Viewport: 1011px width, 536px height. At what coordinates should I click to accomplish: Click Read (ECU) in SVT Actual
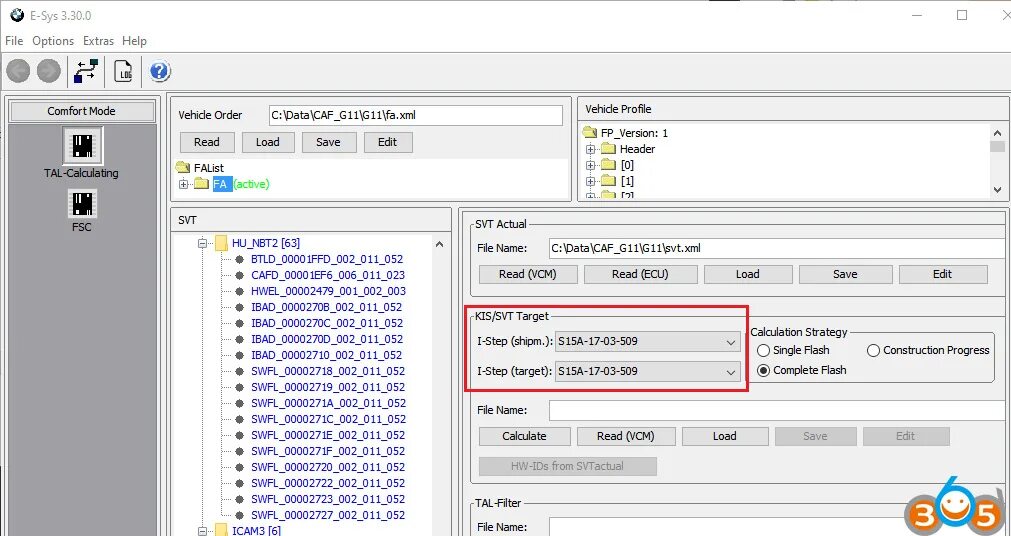click(x=640, y=274)
